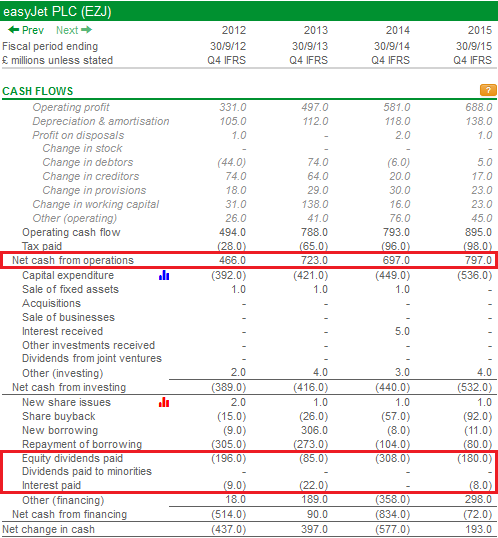Image resolution: width=498 pixels, height=538 pixels.
Task: Click the (358.0) other financing value
Action: [393, 500]
